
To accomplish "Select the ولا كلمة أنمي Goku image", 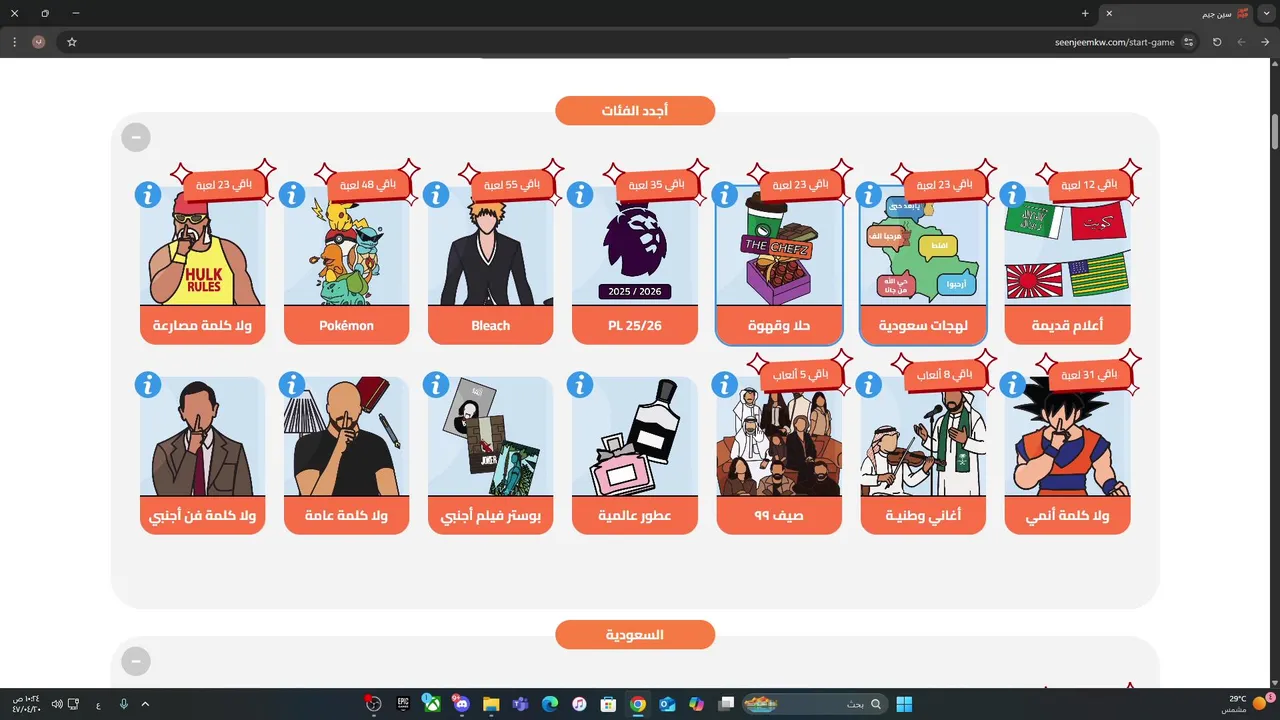I will point(1067,438).
